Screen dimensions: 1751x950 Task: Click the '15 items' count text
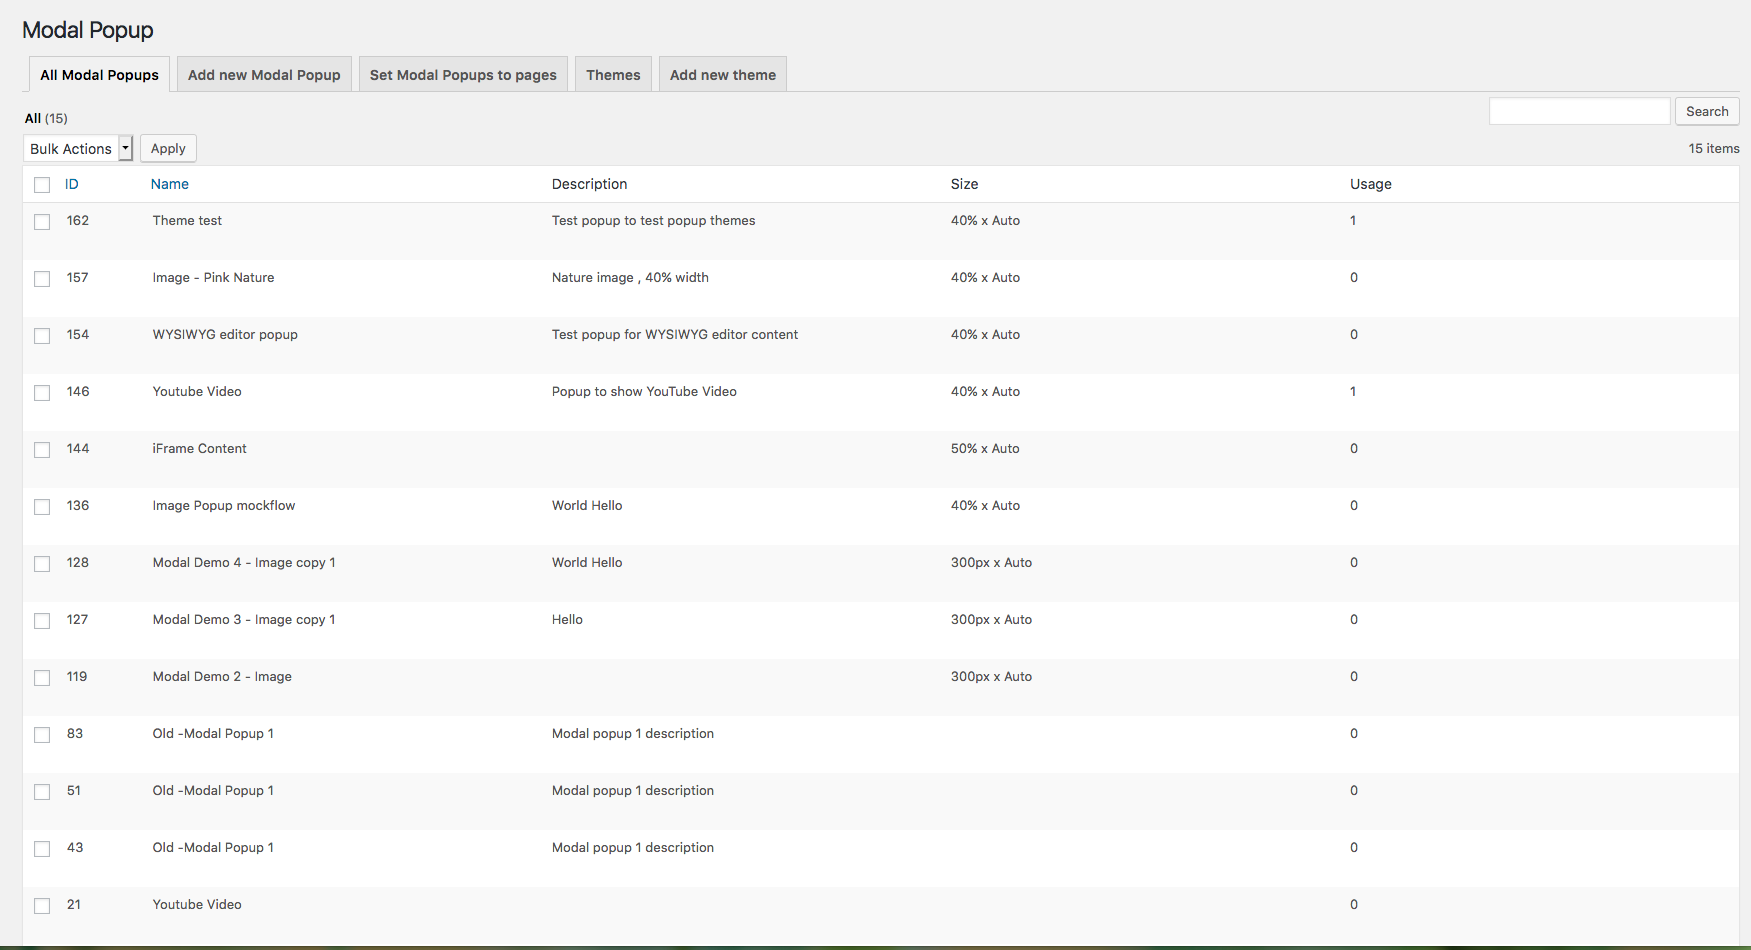point(1714,148)
